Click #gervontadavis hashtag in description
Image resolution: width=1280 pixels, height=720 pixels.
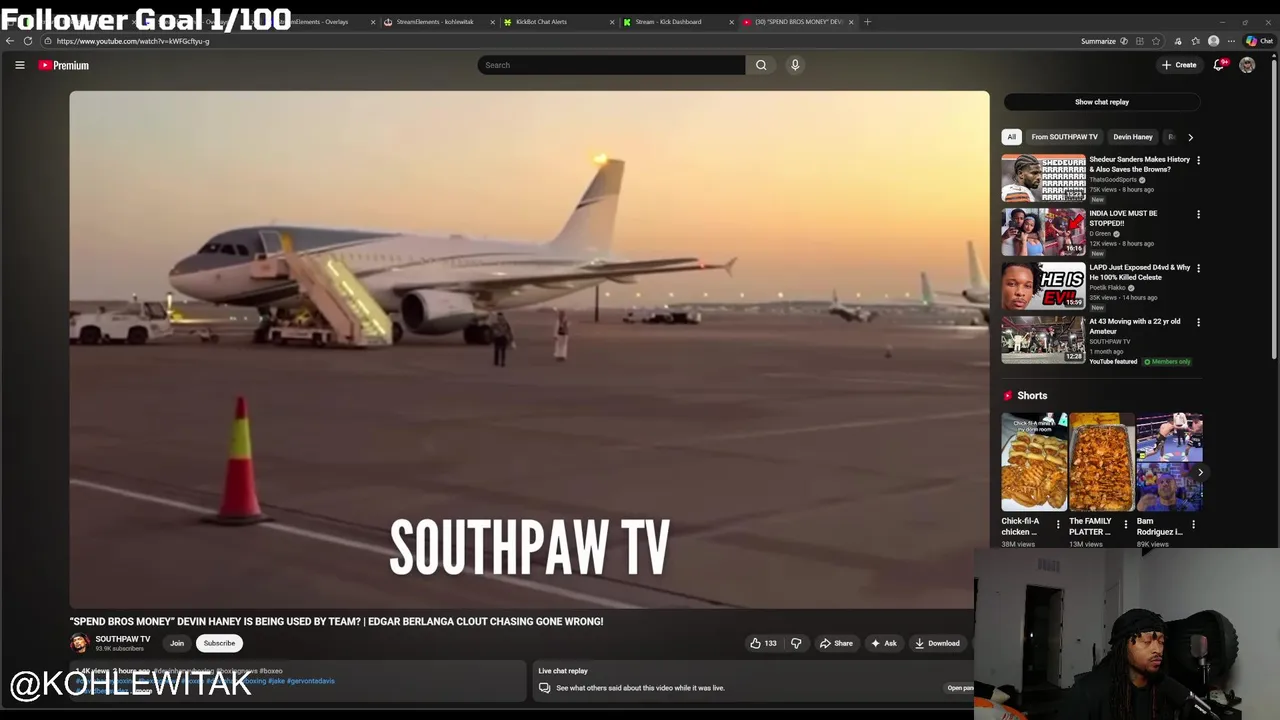click(x=311, y=681)
